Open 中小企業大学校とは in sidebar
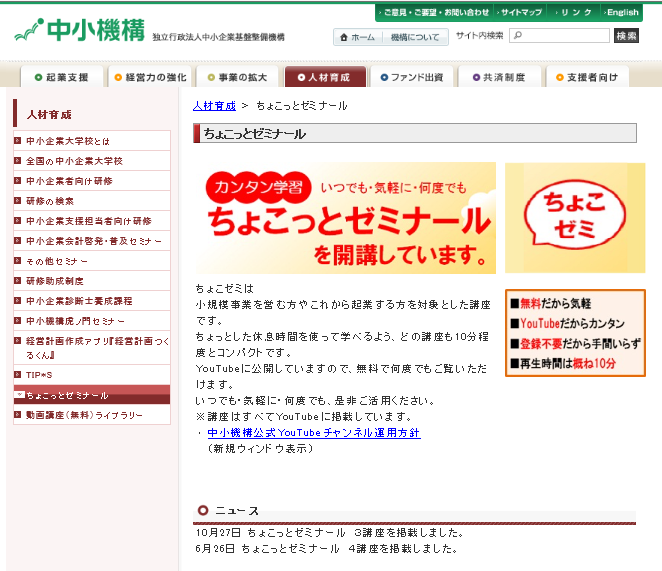Viewport: 662px width, 571px height. pos(68,141)
